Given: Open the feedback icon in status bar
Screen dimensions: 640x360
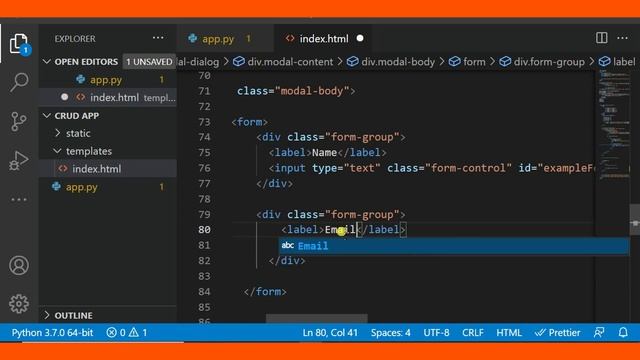Looking at the screenshot, I should point(599,333).
